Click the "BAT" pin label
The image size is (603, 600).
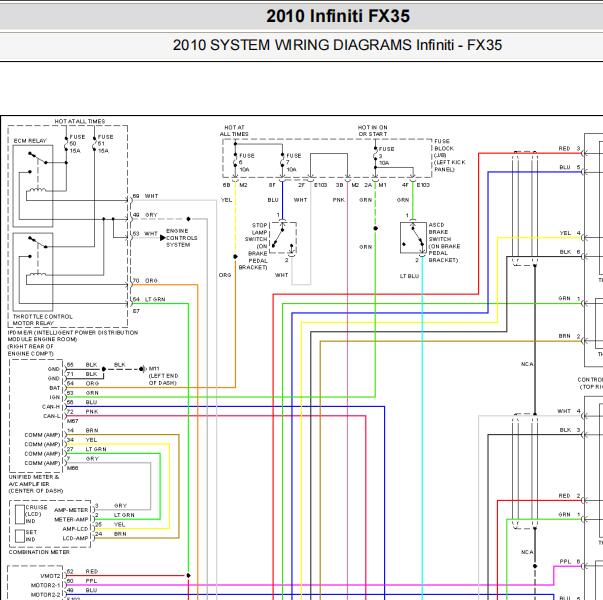55,388
